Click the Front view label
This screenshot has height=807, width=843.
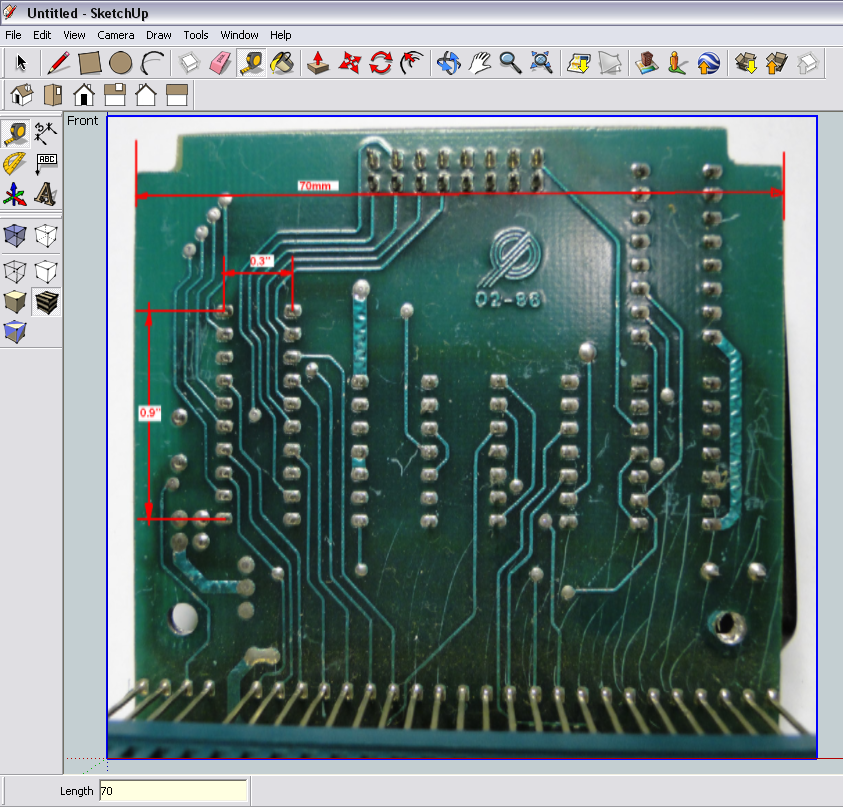pos(82,121)
